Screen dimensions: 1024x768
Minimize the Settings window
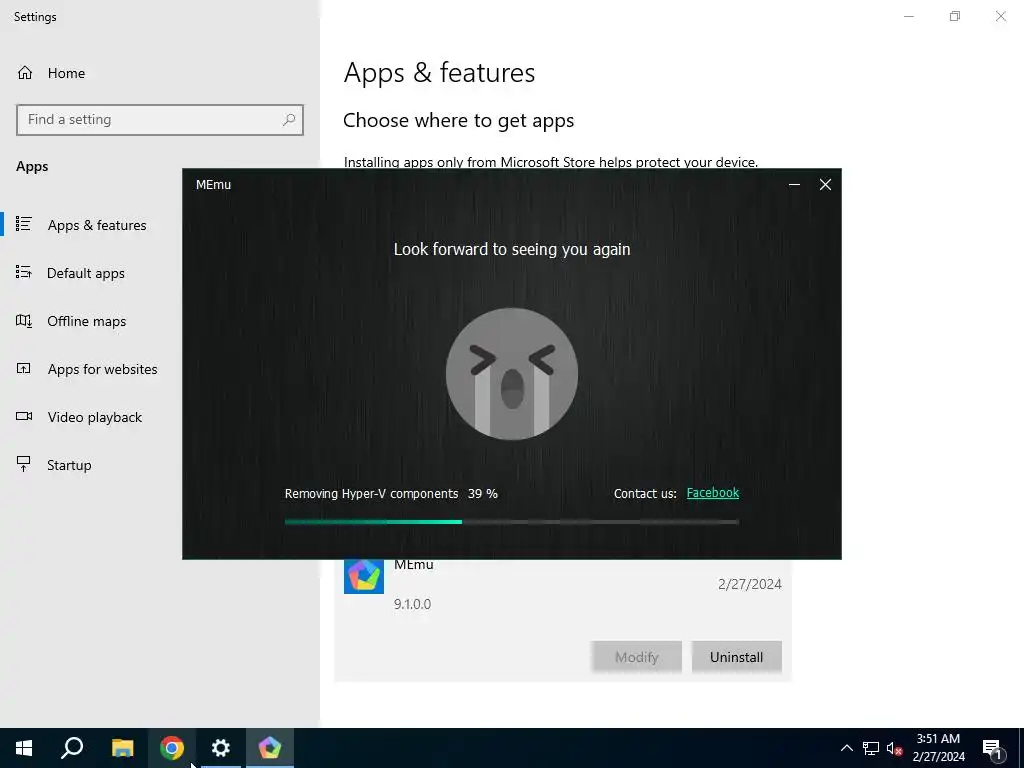[908, 16]
